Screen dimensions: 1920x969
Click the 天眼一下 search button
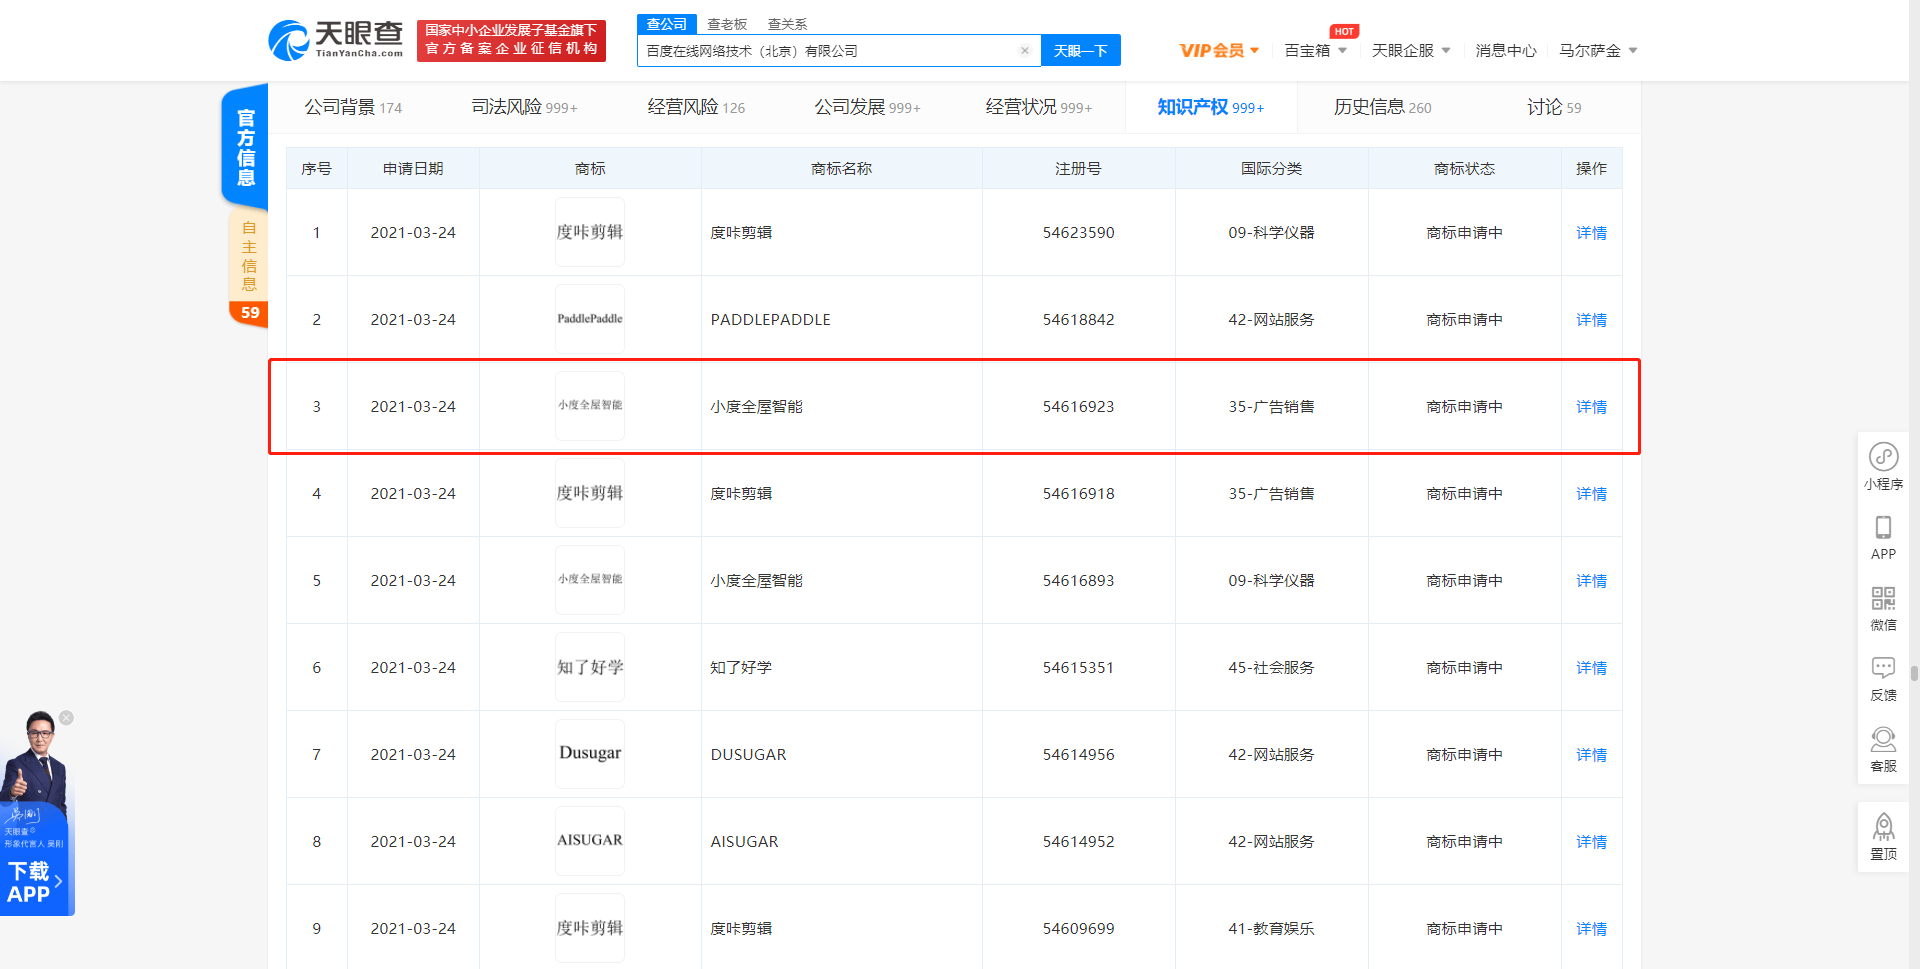tap(1080, 50)
